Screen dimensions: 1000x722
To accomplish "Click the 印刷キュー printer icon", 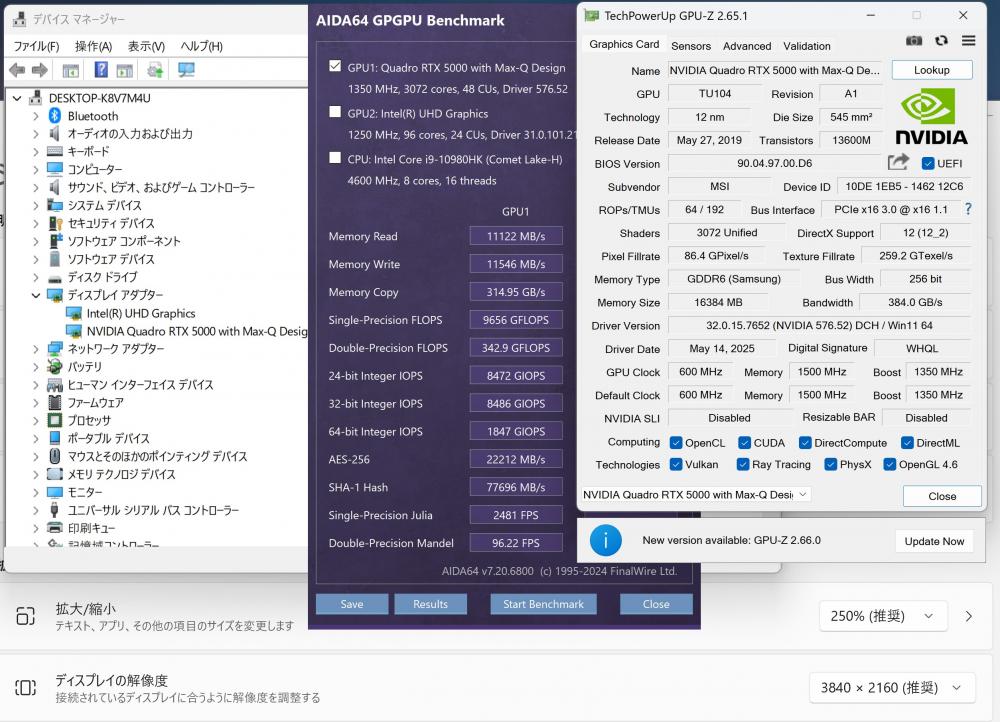I will coord(55,528).
